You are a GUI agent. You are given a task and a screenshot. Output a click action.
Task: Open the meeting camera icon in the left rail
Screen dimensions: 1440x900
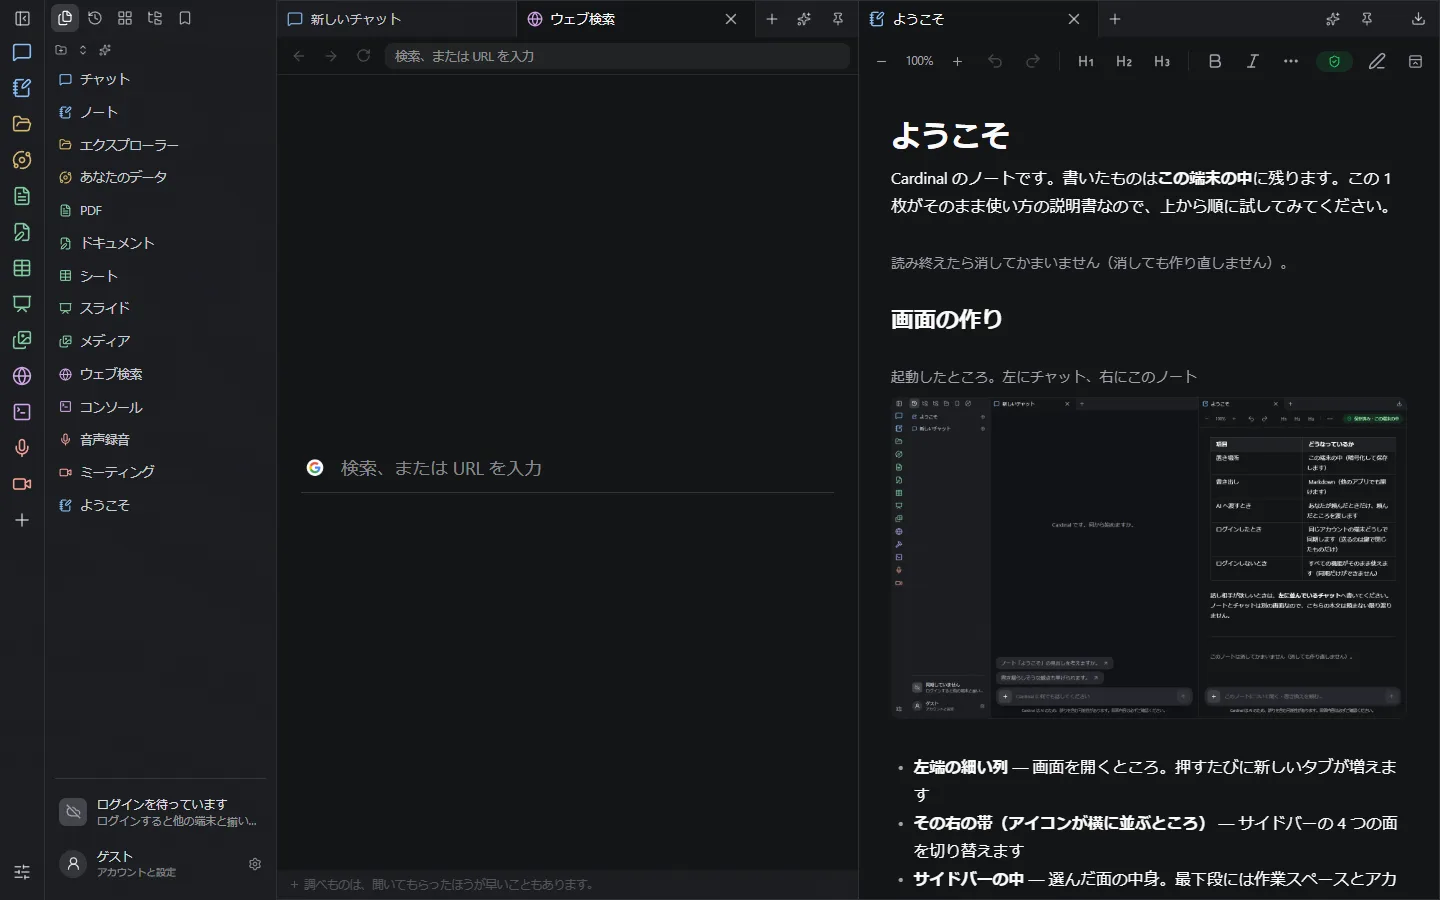pyautogui.click(x=22, y=484)
